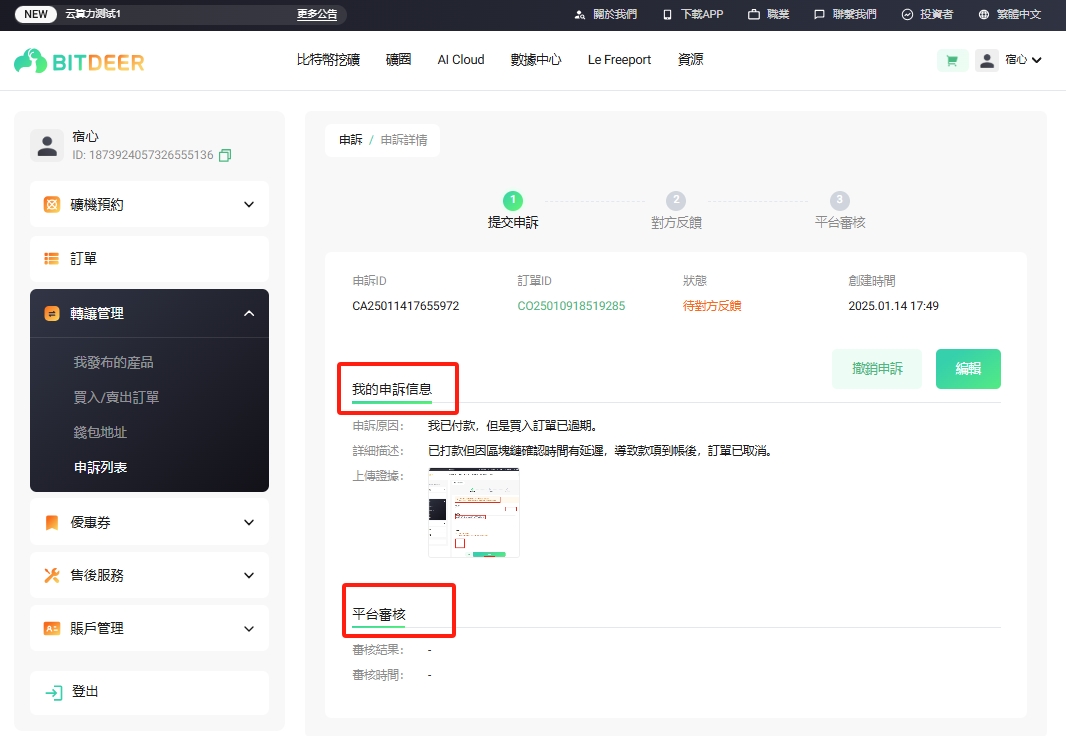Click the logout arrow icon
Image resolution: width=1066 pixels, height=736 pixels.
click(x=54, y=693)
